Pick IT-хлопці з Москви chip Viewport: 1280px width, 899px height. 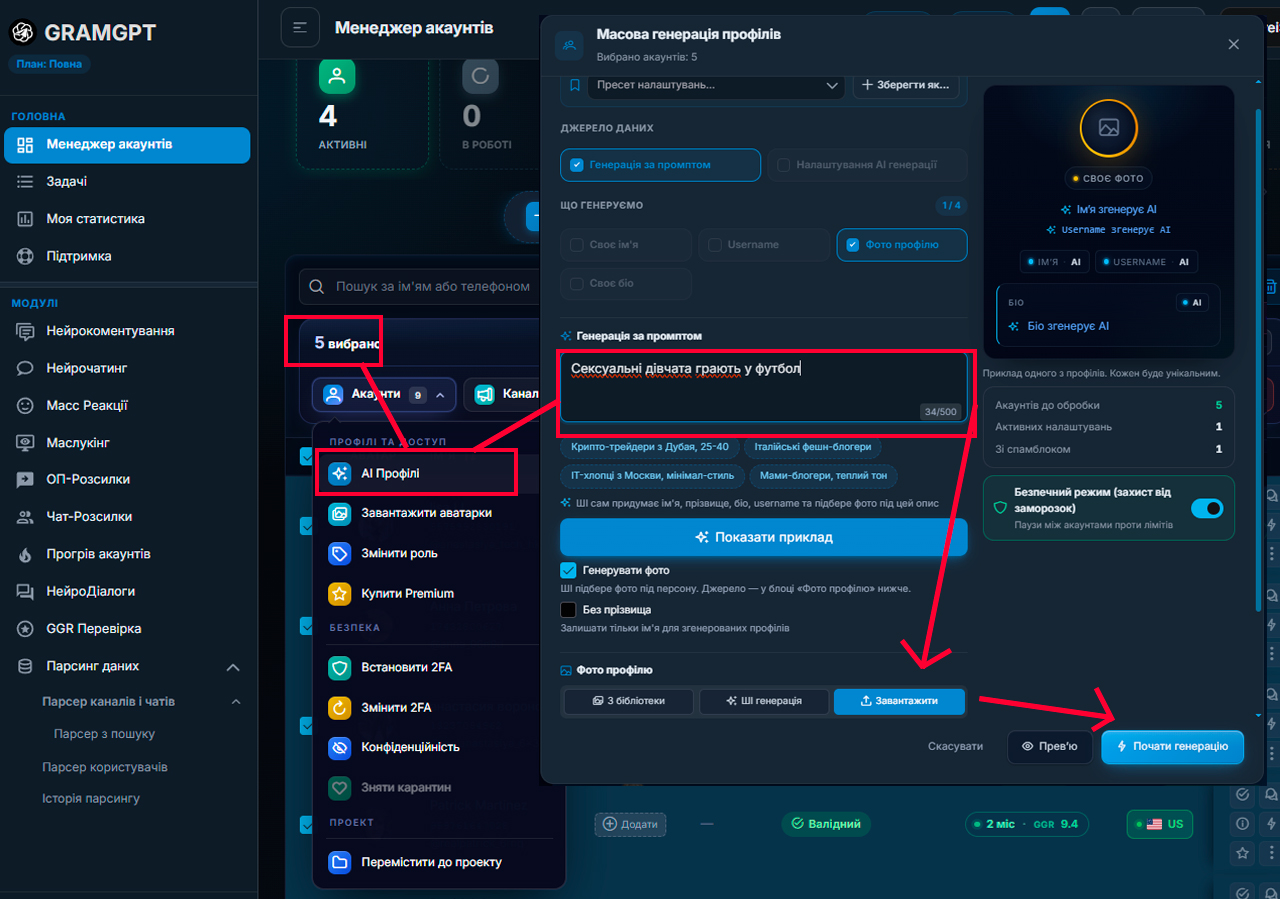653,476
